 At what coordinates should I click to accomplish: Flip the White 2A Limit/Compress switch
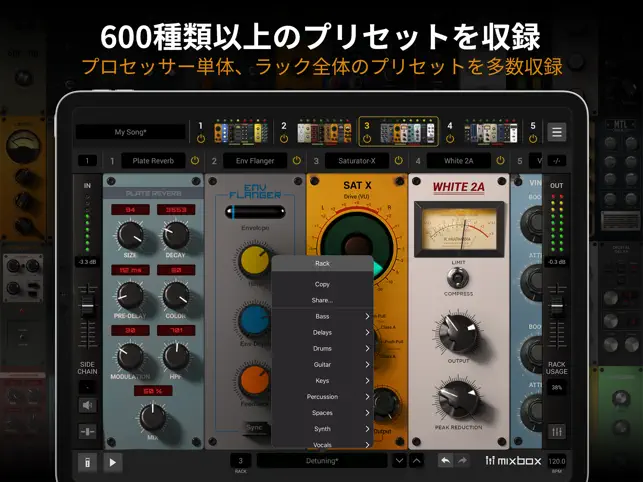[458, 278]
